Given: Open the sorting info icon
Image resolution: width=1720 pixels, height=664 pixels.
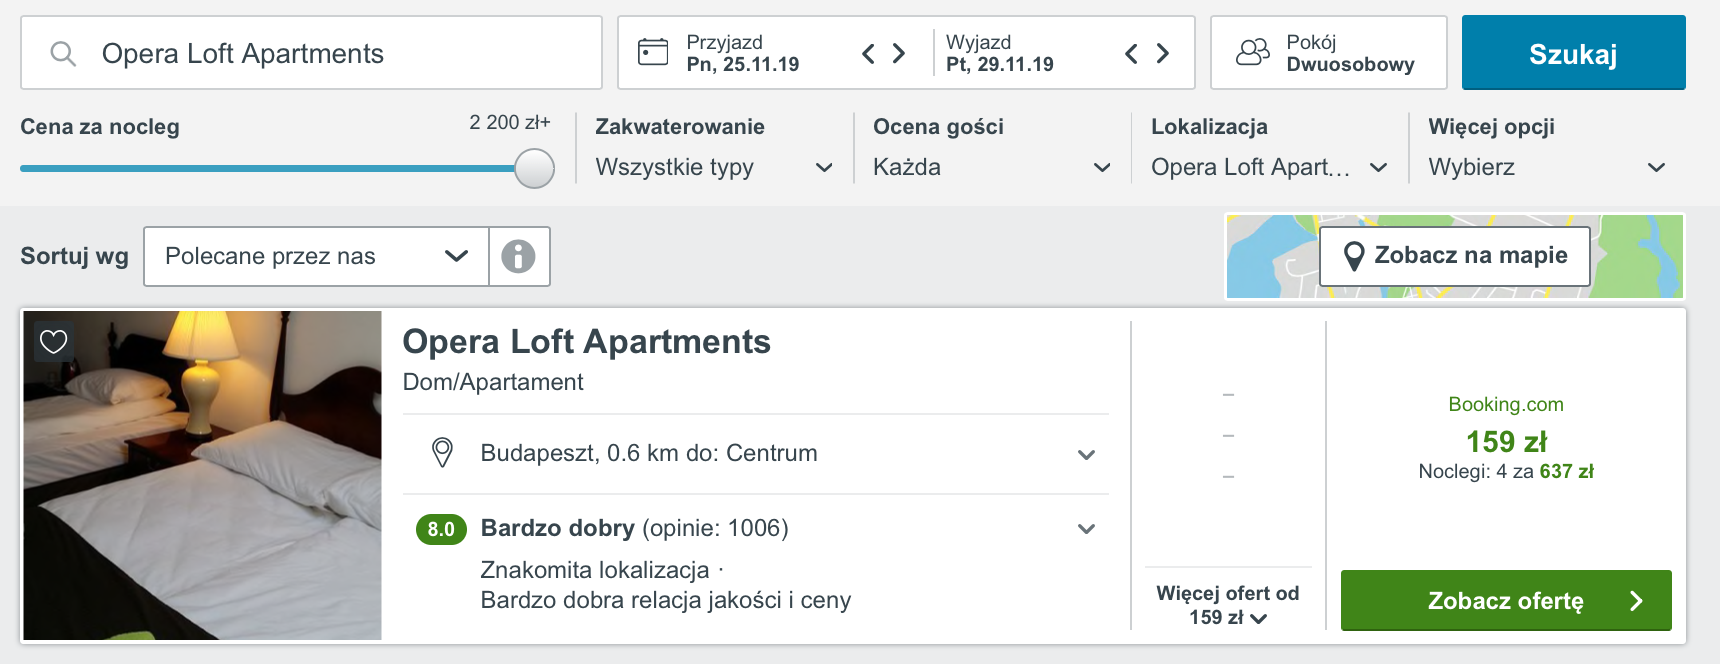Looking at the screenshot, I should point(518,256).
